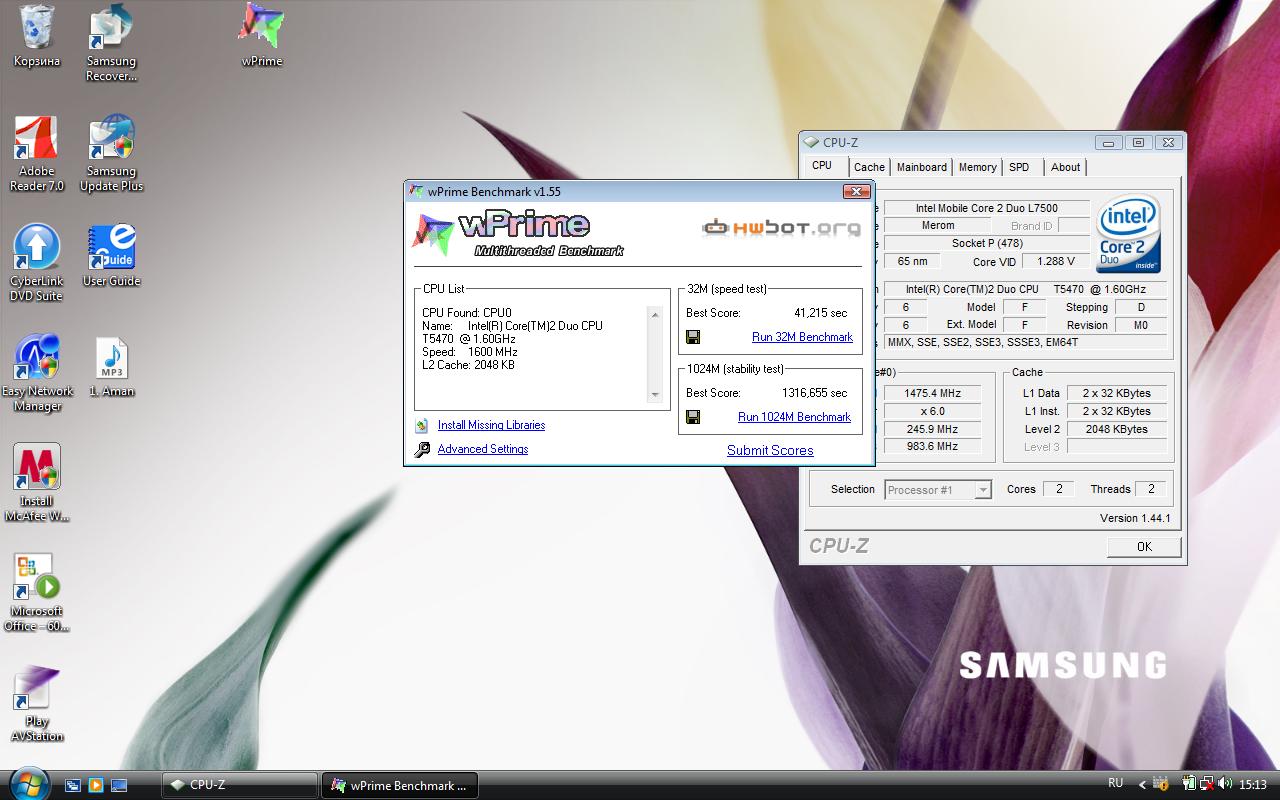Click Run 1024M Benchmark link
Screen dimensions: 1280x800
(794, 417)
